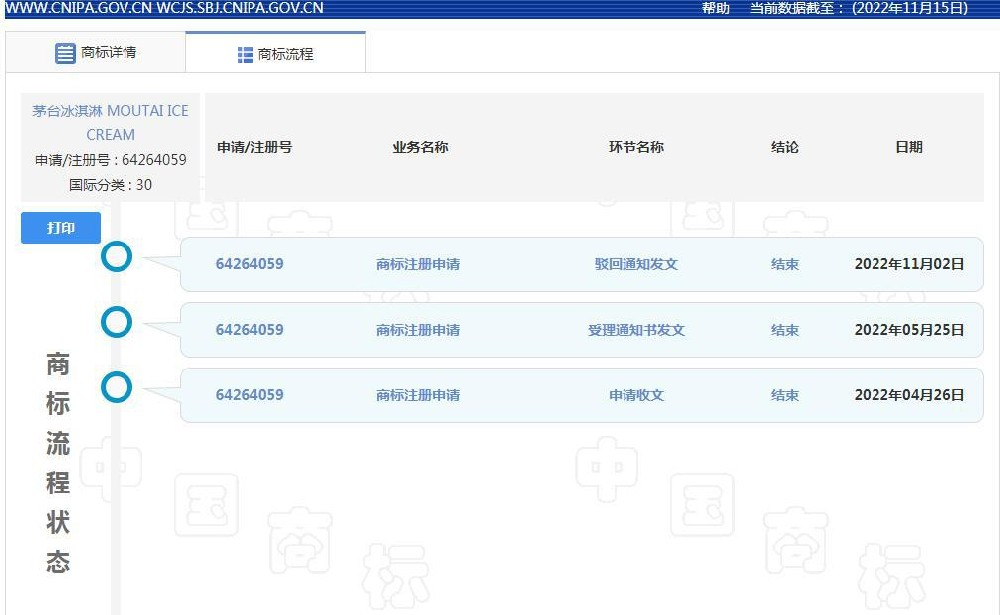This screenshot has width=1000, height=615.
Task: Click 结束 in the 受理通知书发文 row
Action: (x=784, y=330)
